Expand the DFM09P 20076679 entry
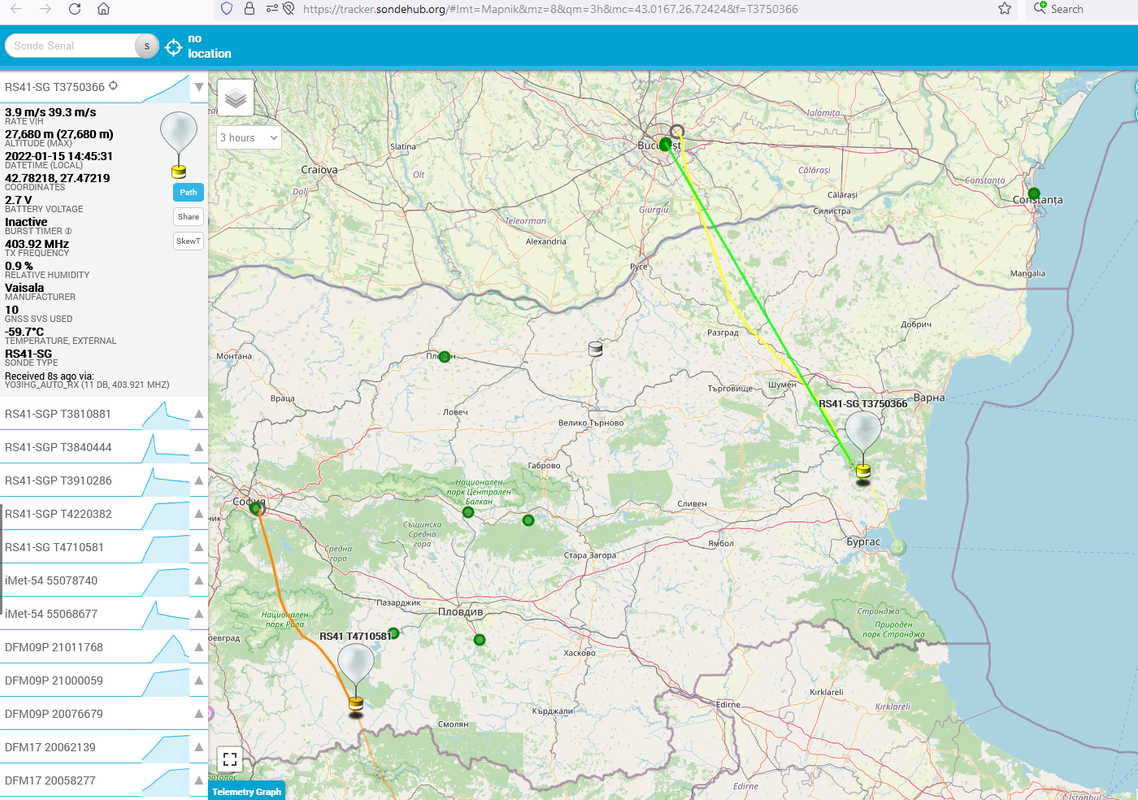The image size is (1138, 800). 199,714
